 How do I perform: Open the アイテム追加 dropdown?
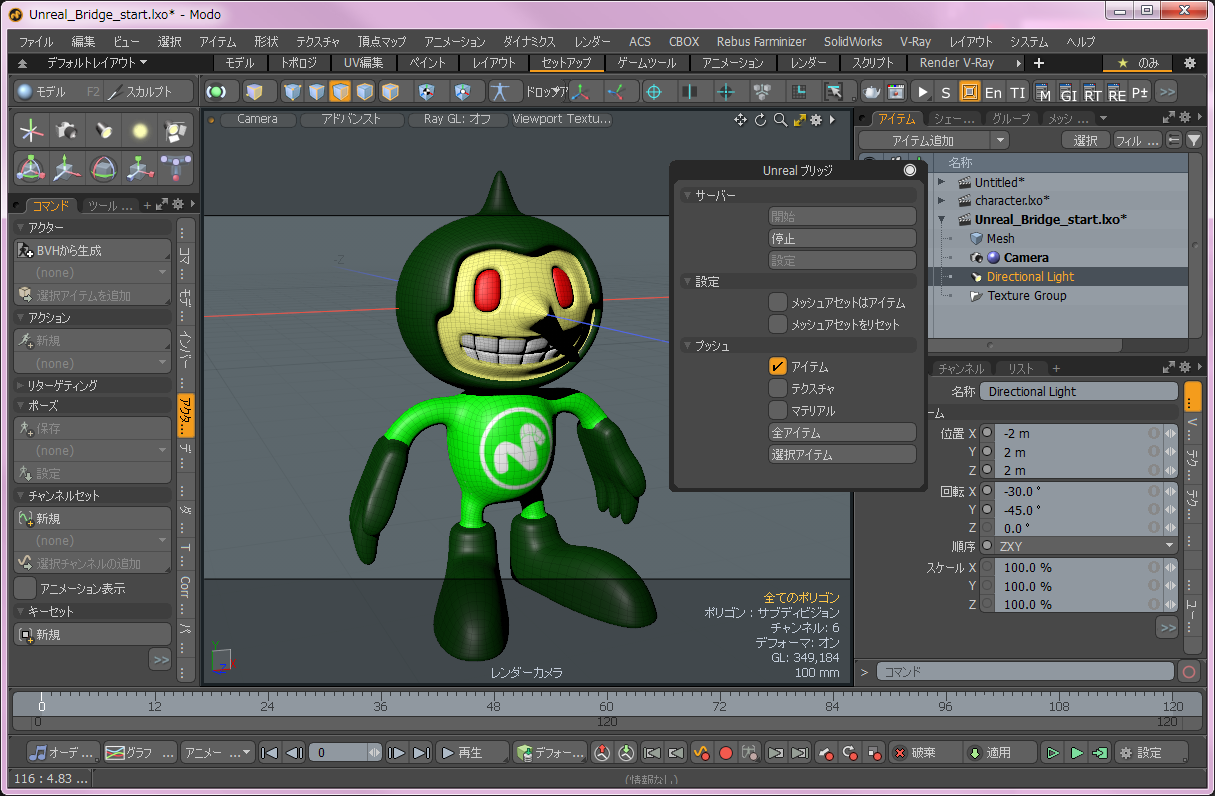932,141
